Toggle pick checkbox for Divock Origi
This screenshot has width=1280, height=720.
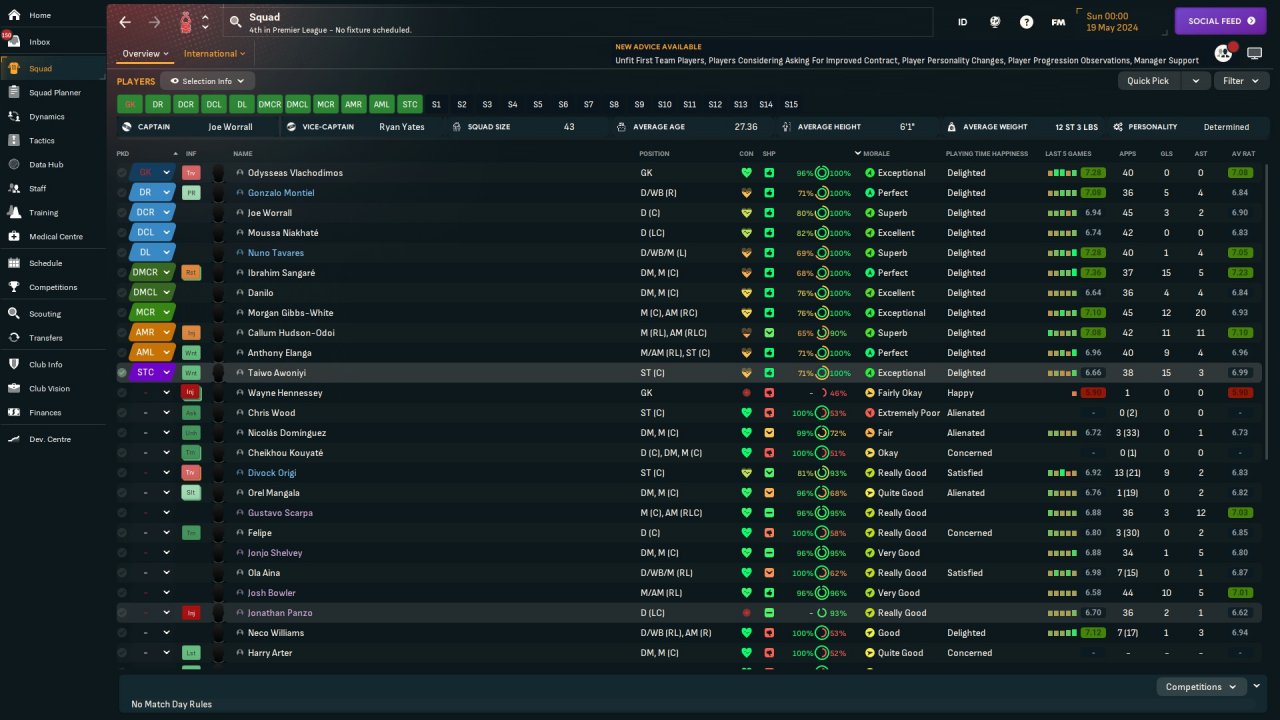point(122,473)
